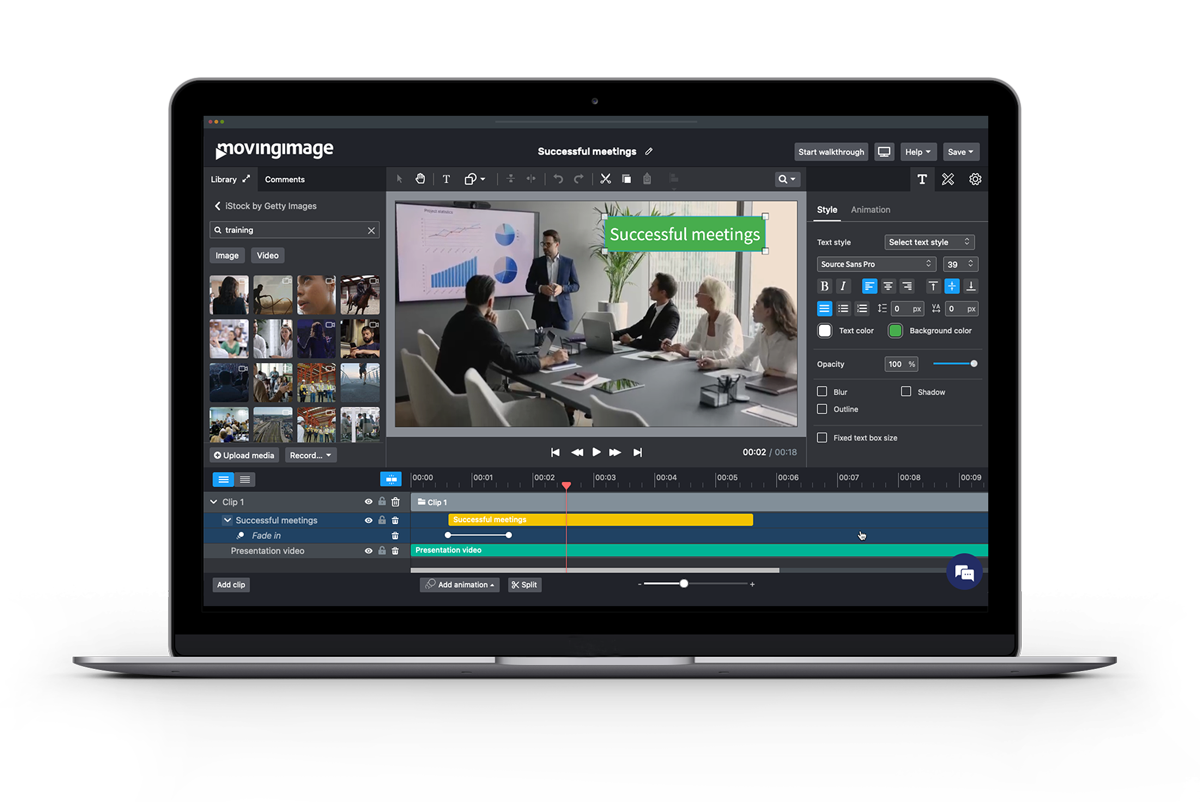Select the numbered list style
The image size is (1200, 802).
click(862, 309)
